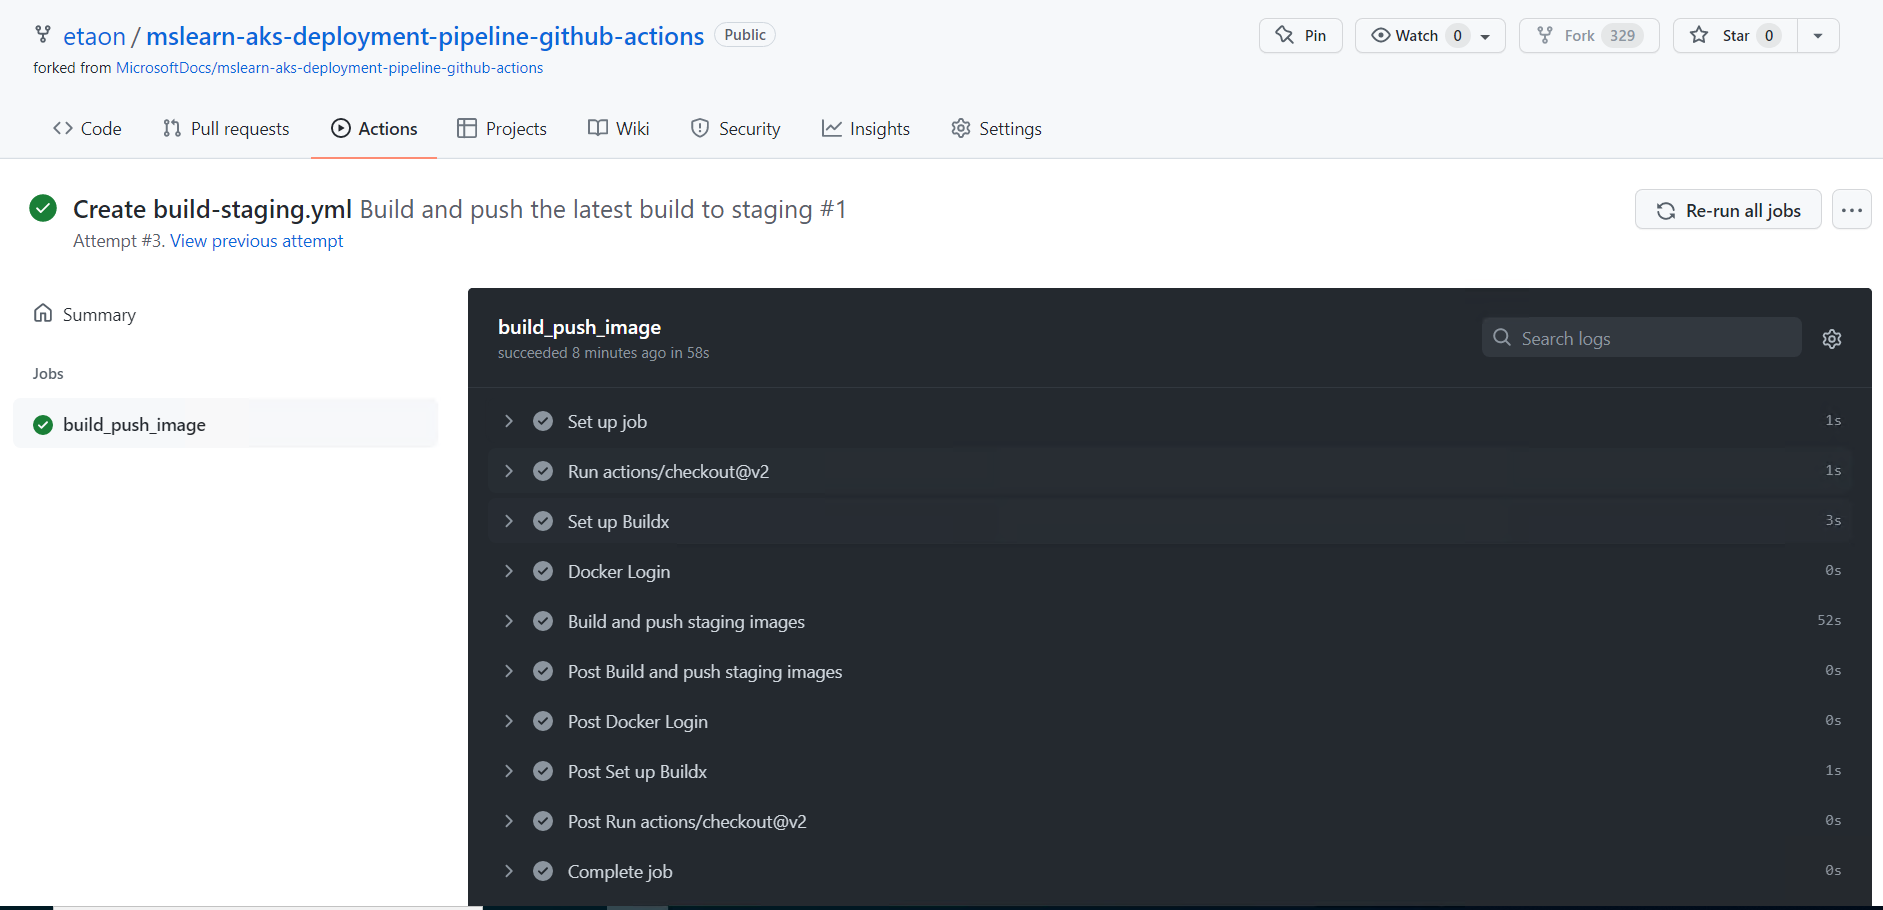
Task: Select the build_push_image job in sidebar
Action: [225, 424]
